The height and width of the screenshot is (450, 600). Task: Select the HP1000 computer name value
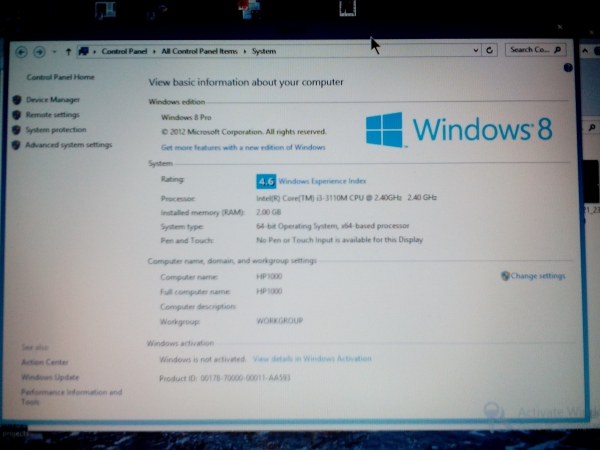269,276
